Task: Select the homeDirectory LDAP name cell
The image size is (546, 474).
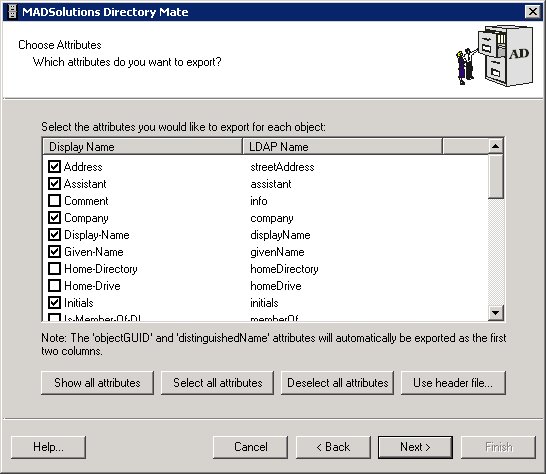Action: (x=284, y=269)
